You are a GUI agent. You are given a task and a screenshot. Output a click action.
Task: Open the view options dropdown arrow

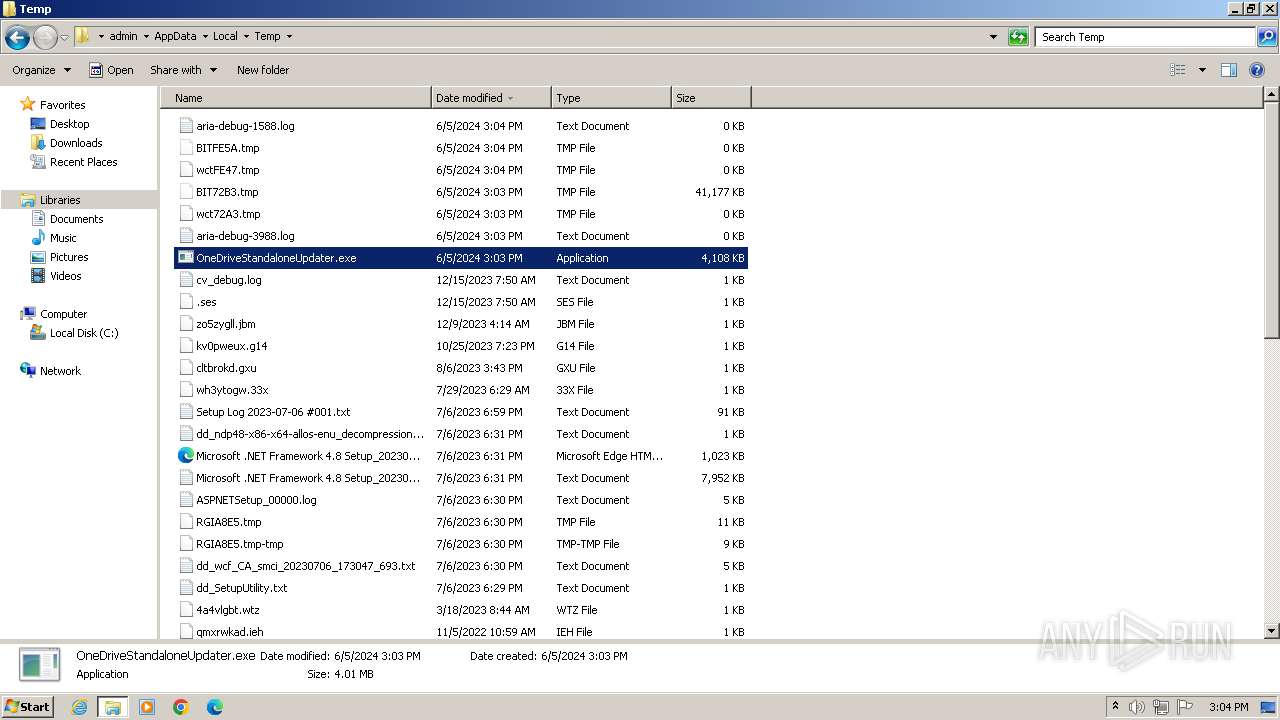pos(1202,70)
